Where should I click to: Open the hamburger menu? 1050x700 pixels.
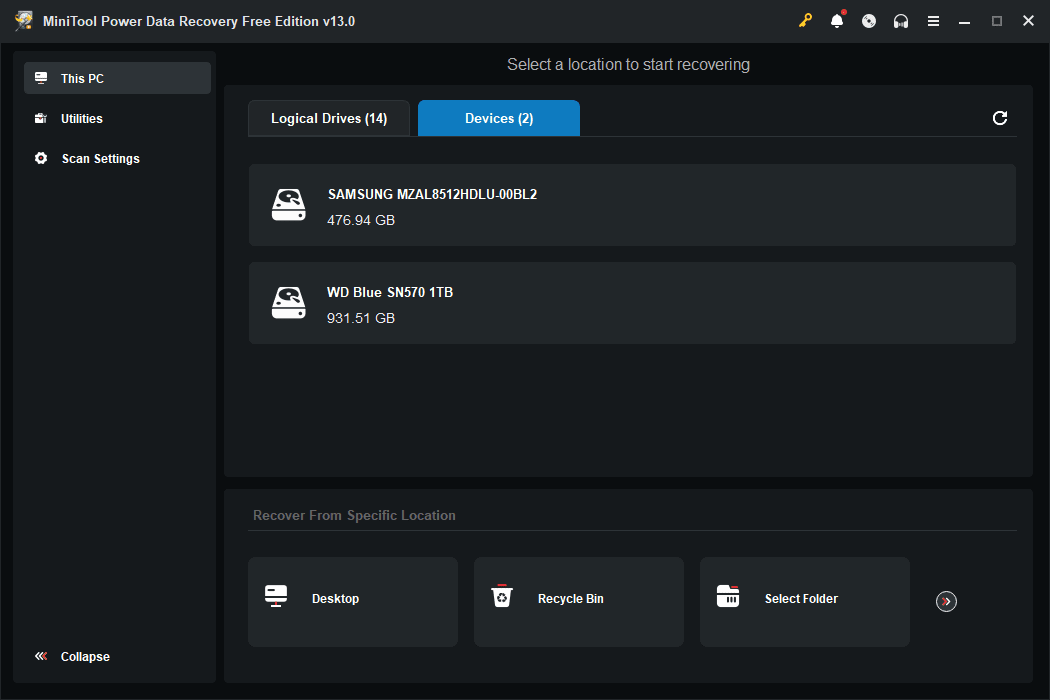click(933, 21)
